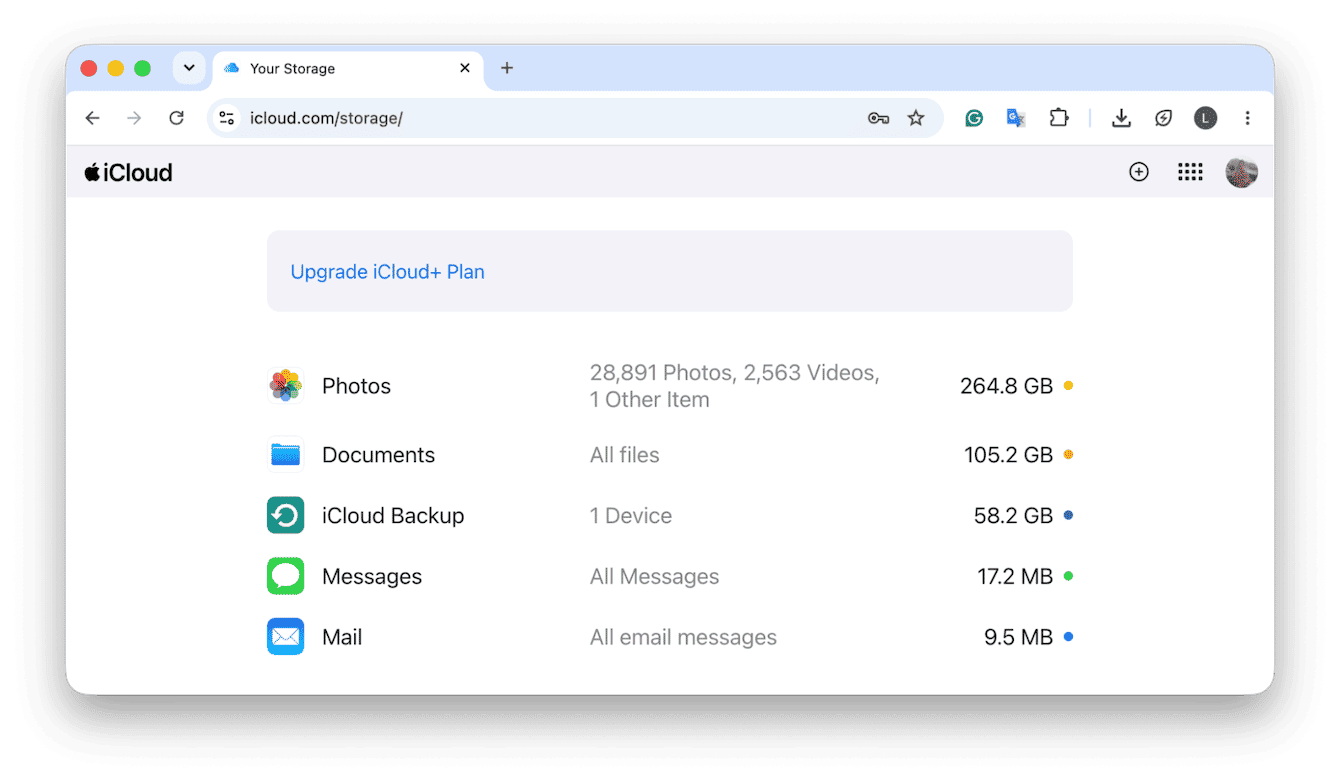The width and height of the screenshot is (1340, 782).
Task: Click the iCloud Backup label
Action: click(x=393, y=516)
